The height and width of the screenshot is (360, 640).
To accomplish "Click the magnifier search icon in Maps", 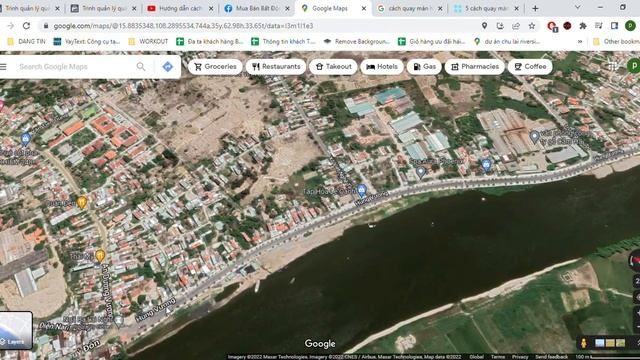I will (141, 67).
